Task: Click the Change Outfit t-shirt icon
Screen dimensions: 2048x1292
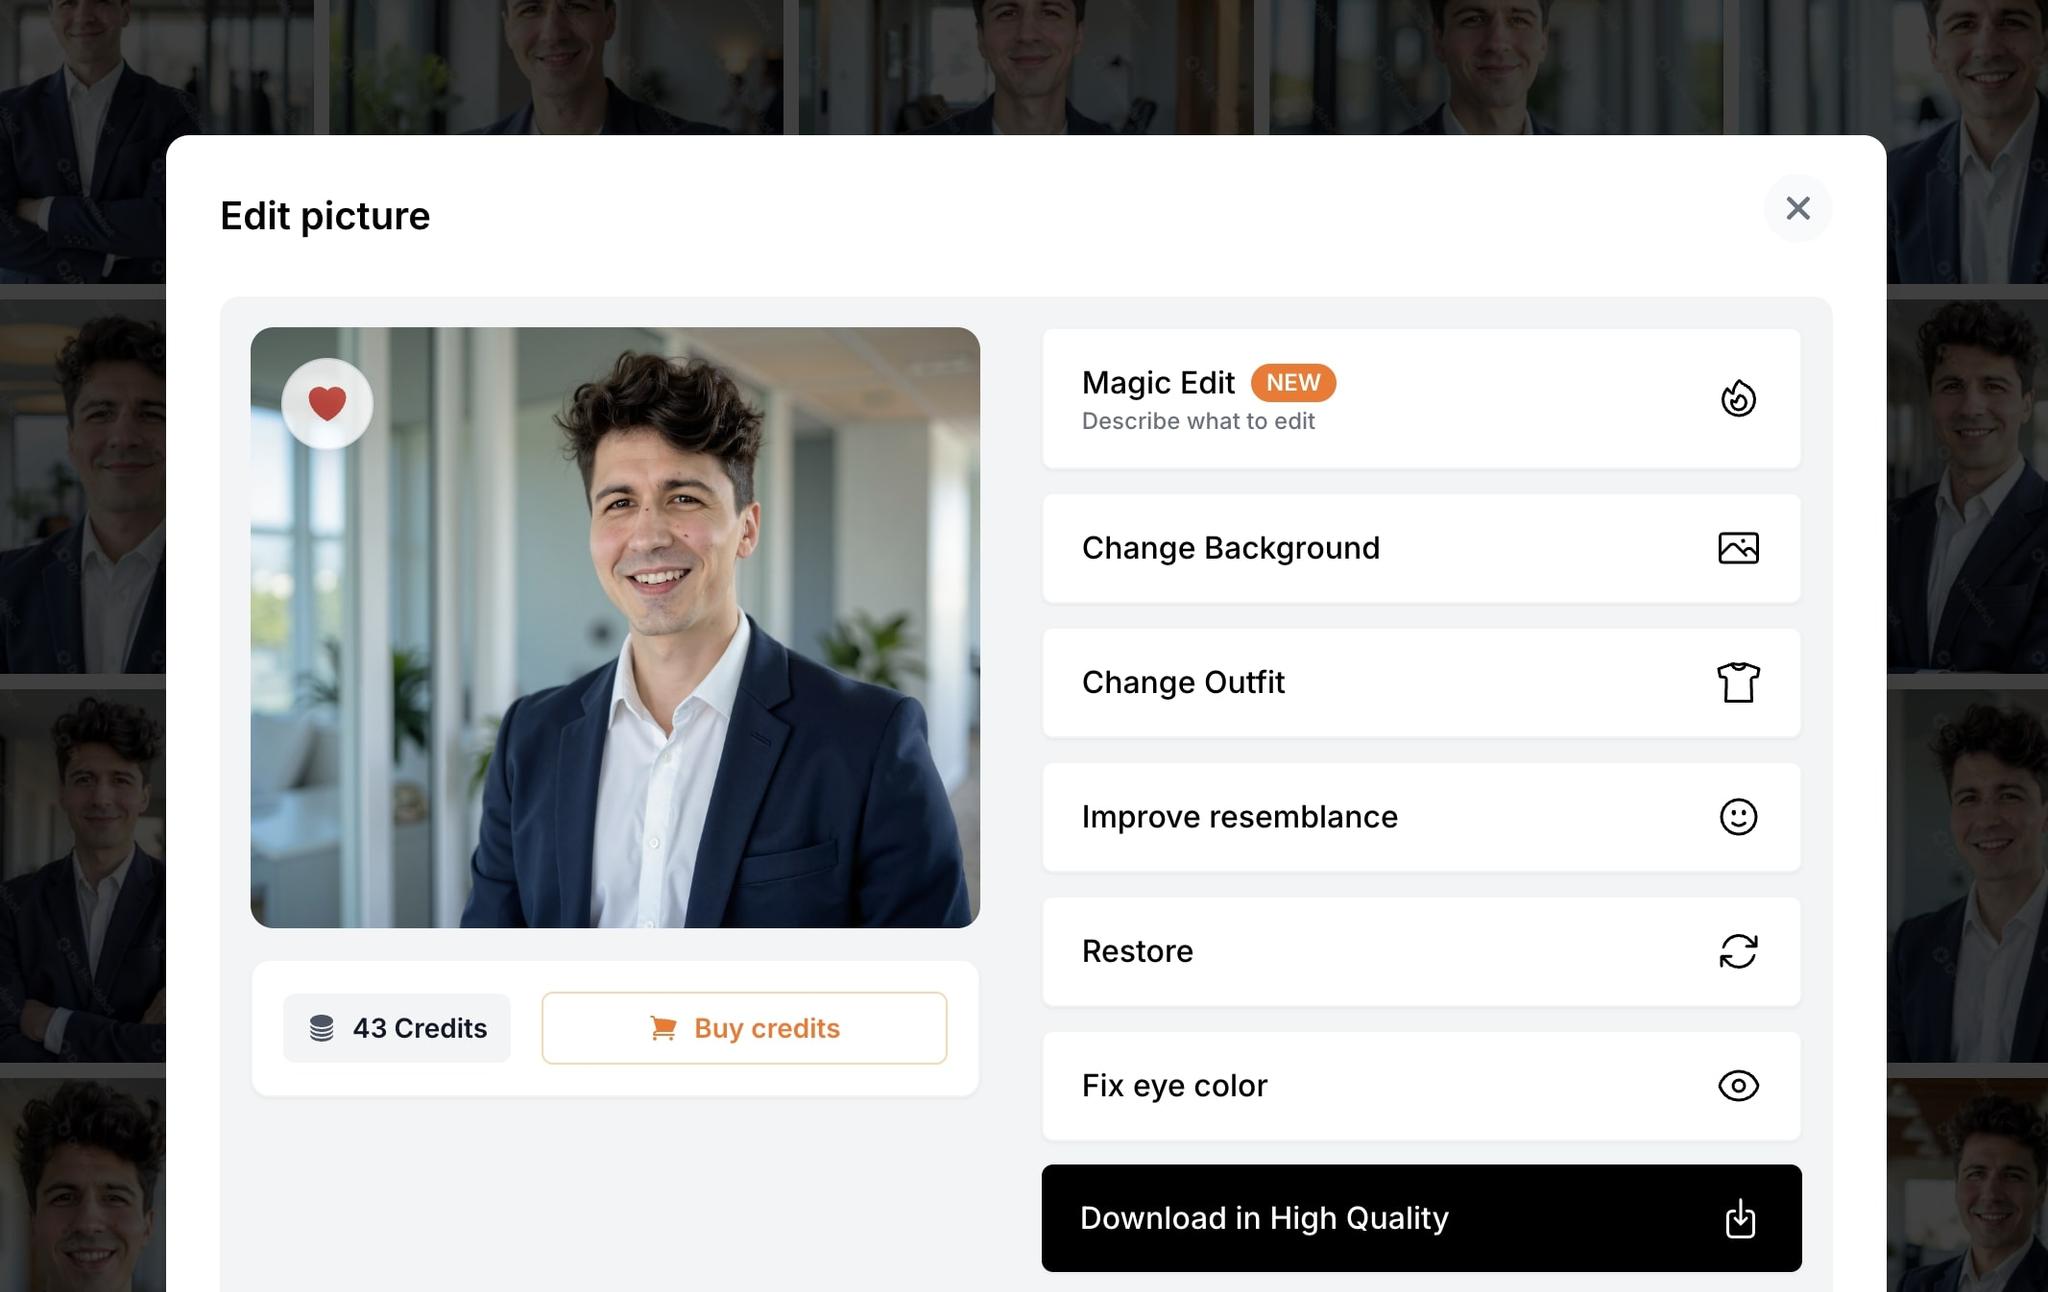Action: 1739,683
